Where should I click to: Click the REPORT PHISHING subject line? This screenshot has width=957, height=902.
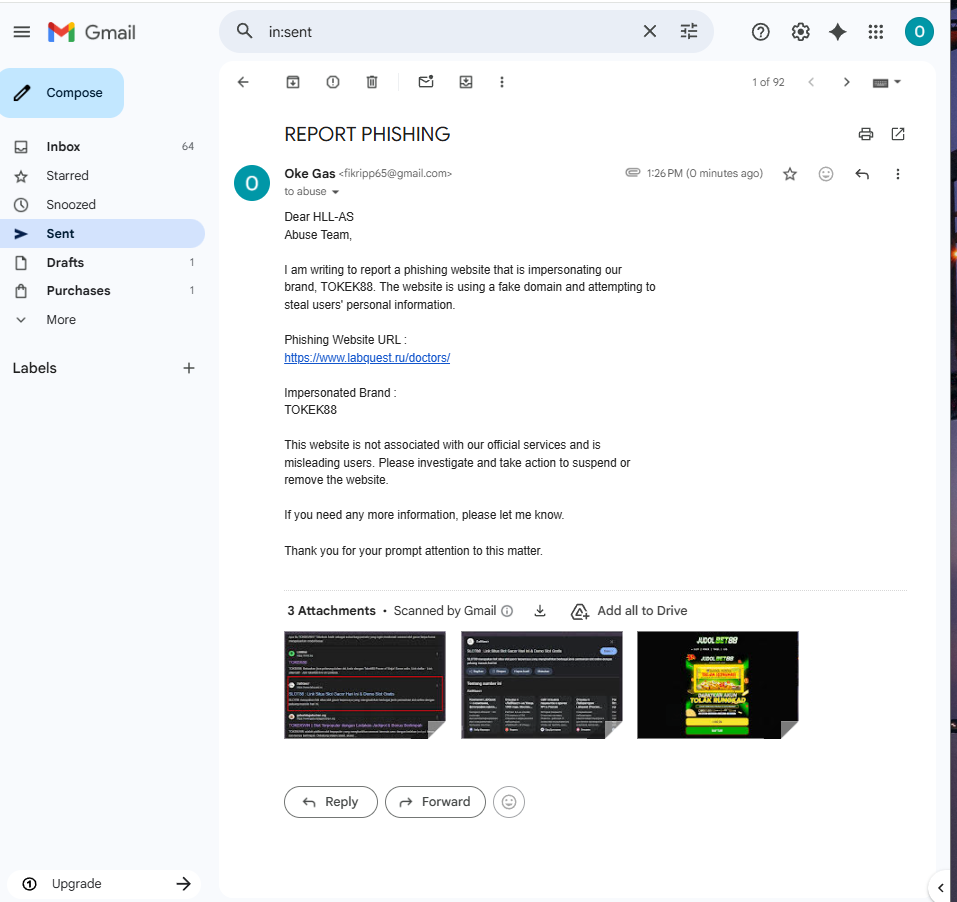367,134
